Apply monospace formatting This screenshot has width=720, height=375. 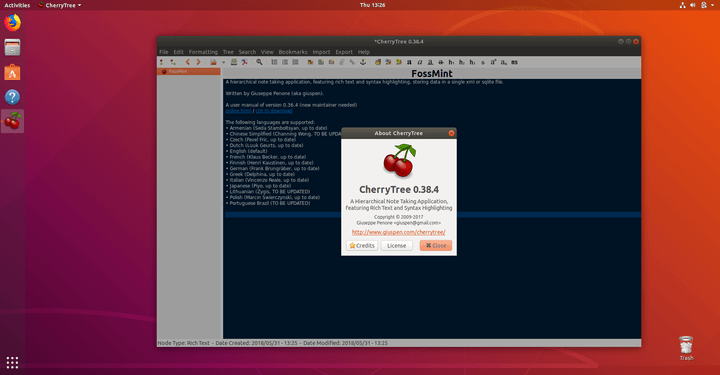coord(514,62)
